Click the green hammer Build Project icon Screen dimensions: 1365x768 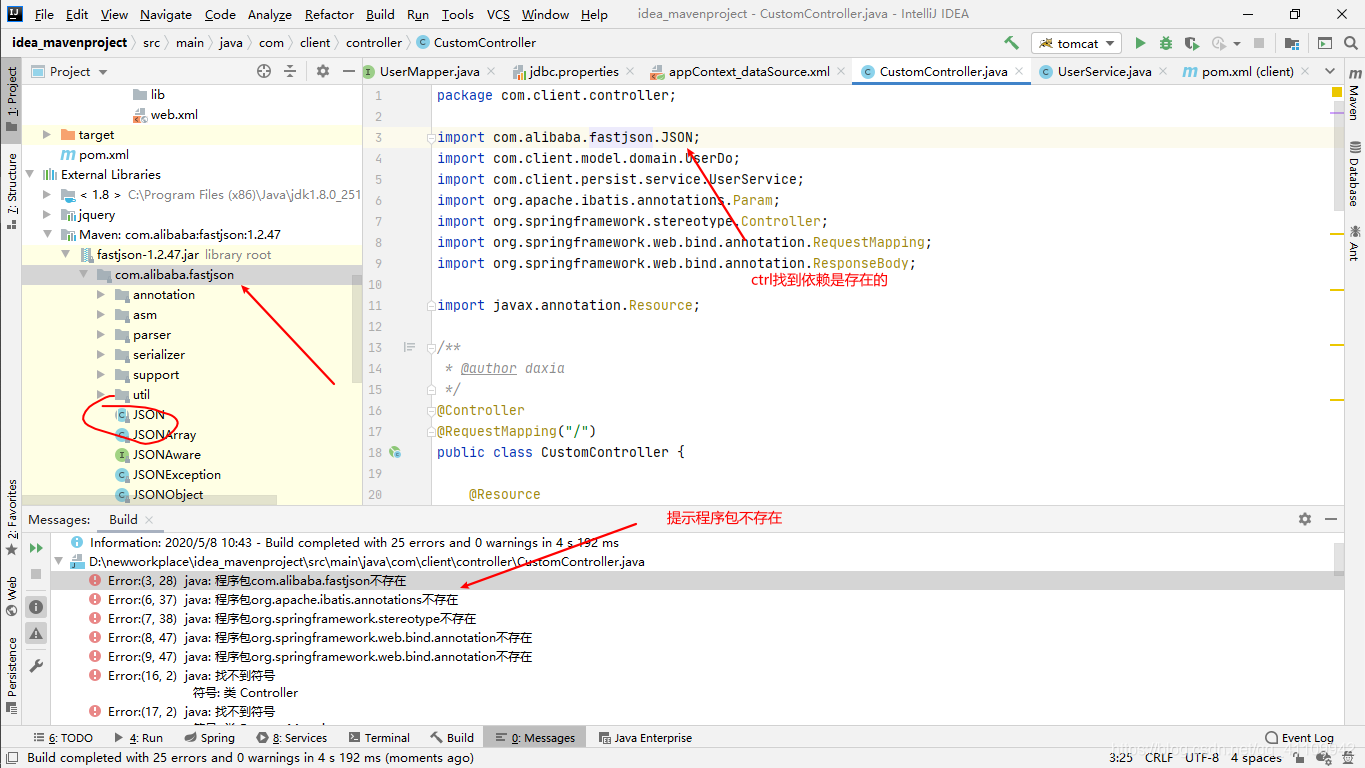(x=1012, y=43)
